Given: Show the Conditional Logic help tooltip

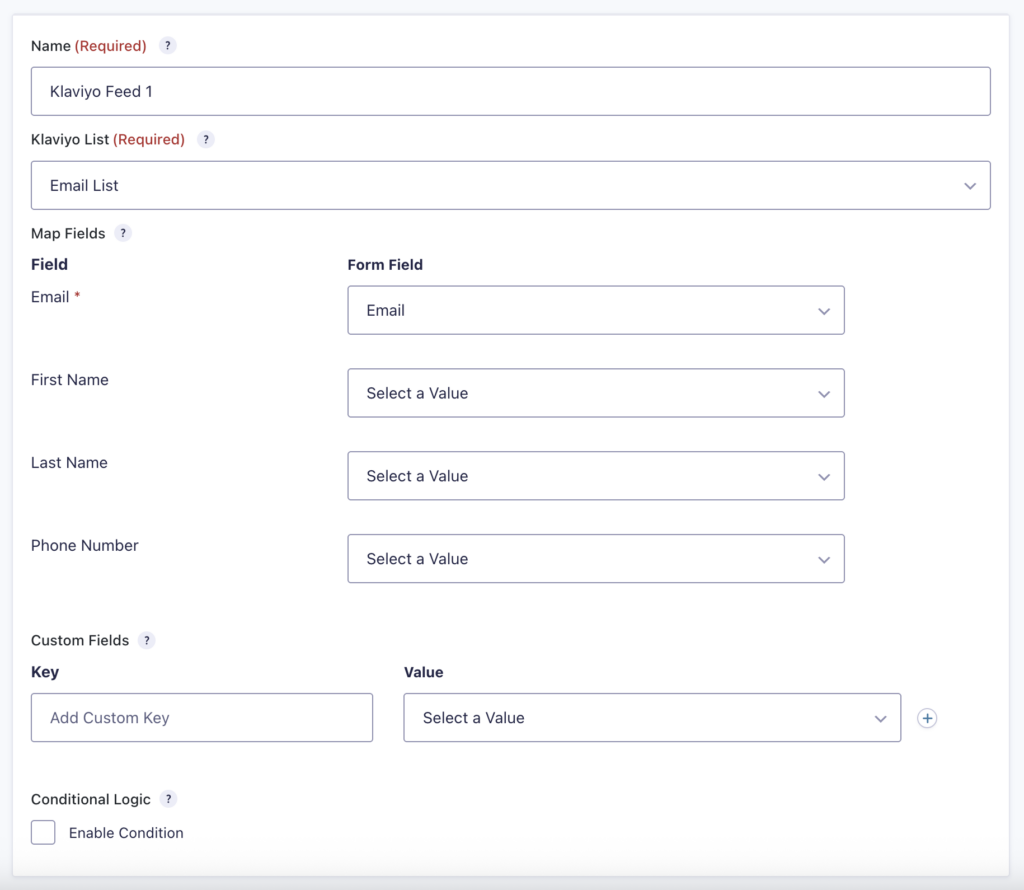Looking at the screenshot, I should coord(168,799).
